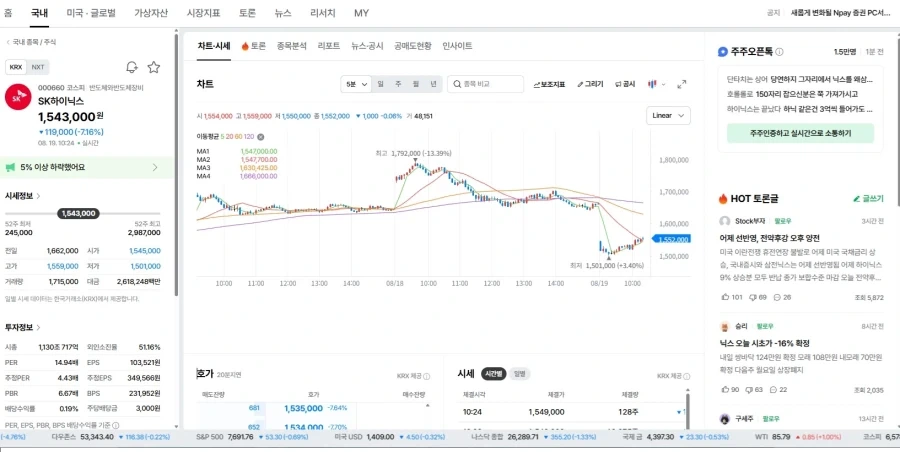Expand the 투자정보 section
The image size is (900, 452).
point(23,327)
